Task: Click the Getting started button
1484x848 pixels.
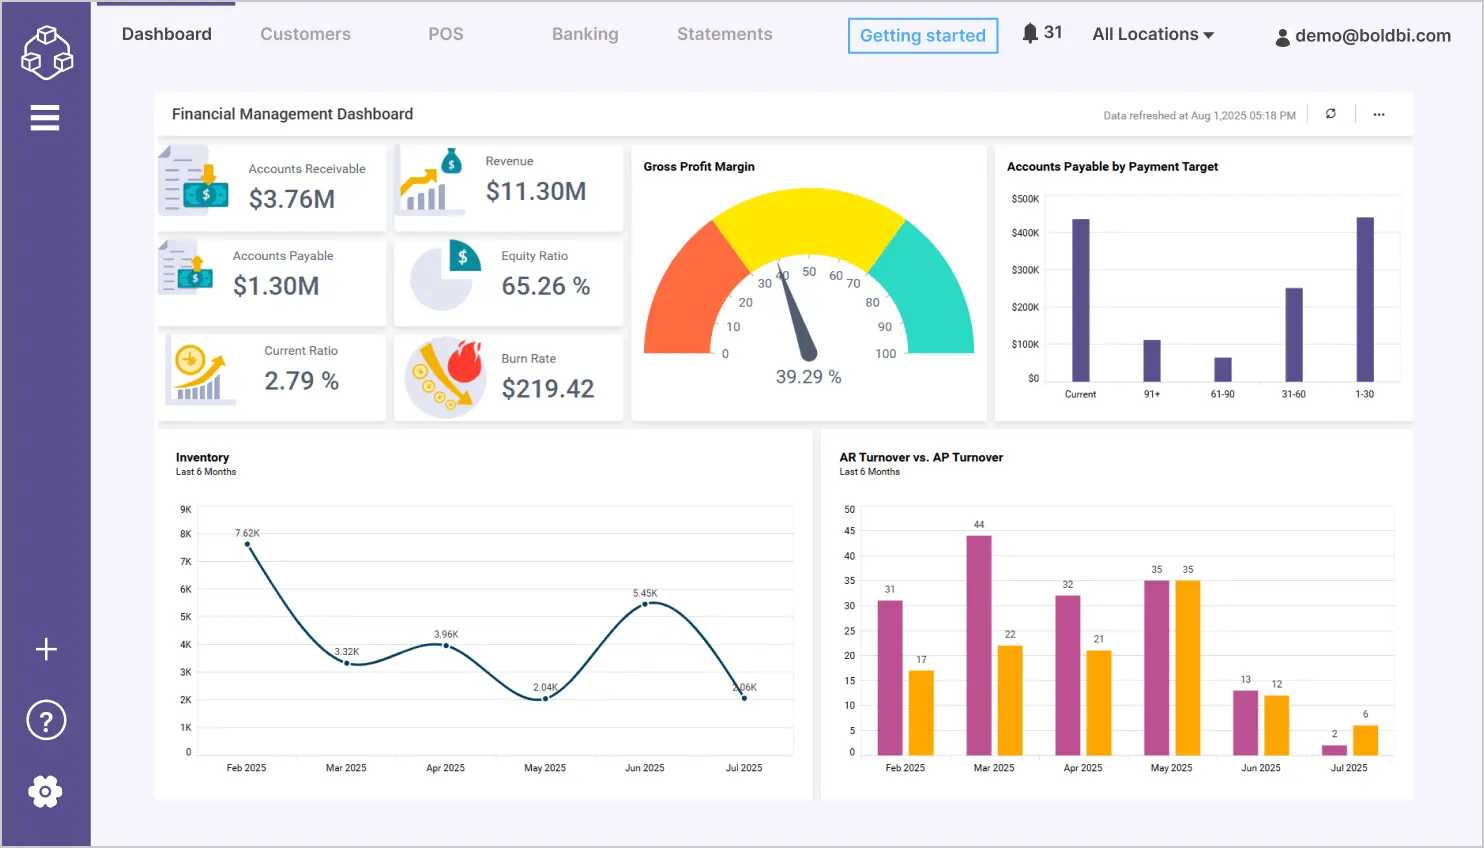Action: pyautogui.click(x=922, y=35)
